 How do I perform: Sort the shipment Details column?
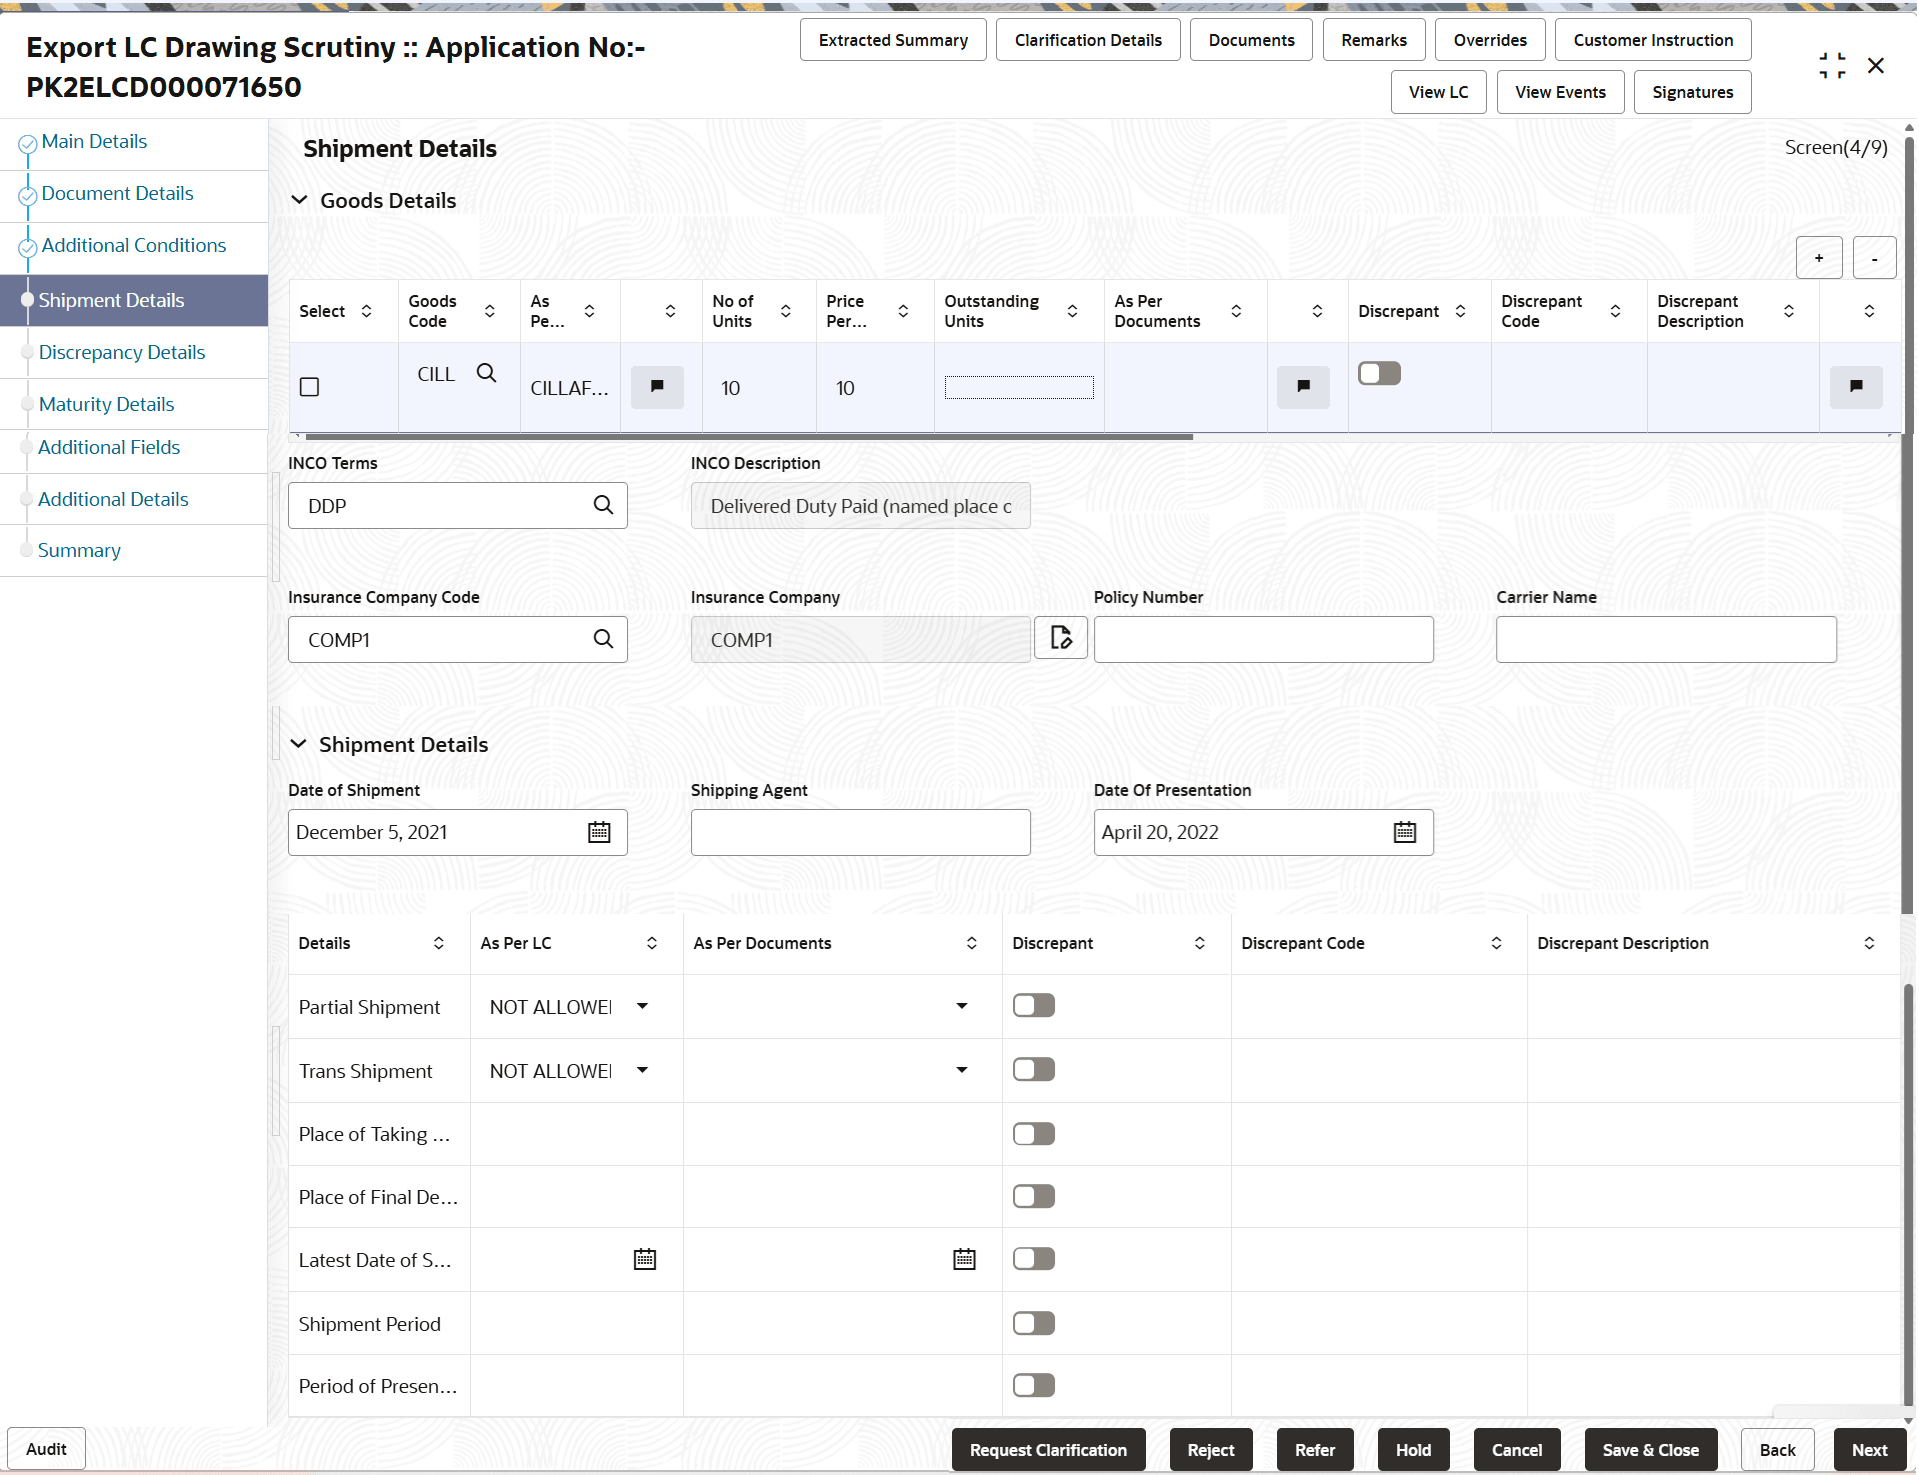[x=439, y=943]
